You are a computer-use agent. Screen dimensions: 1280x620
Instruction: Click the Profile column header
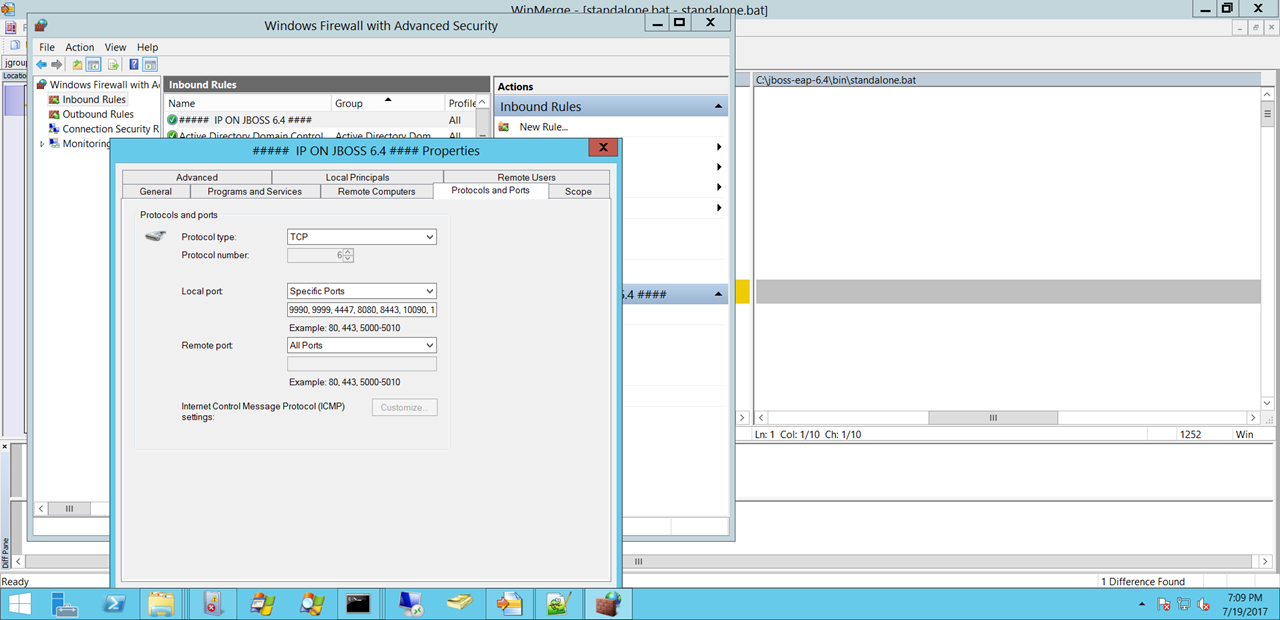[461, 103]
